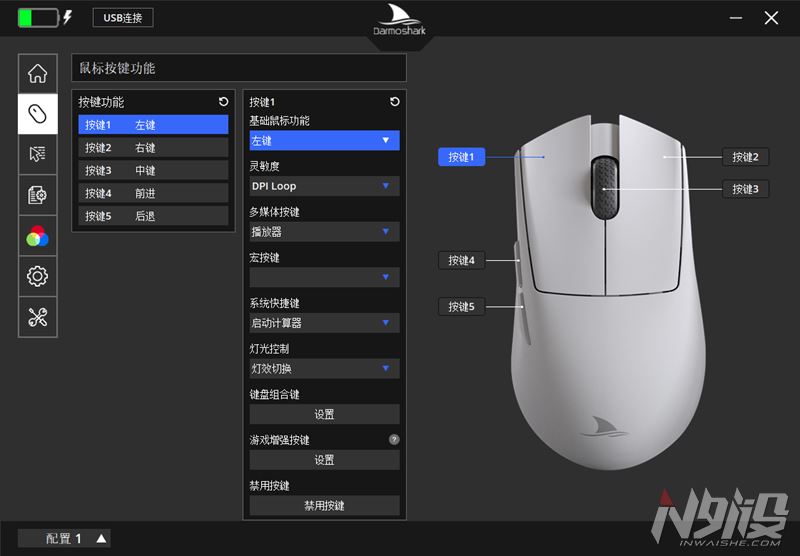Click the 按键3 label on mouse diagram
This screenshot has height=556, width=800.
pyautogui.click(x=745, y=189)
